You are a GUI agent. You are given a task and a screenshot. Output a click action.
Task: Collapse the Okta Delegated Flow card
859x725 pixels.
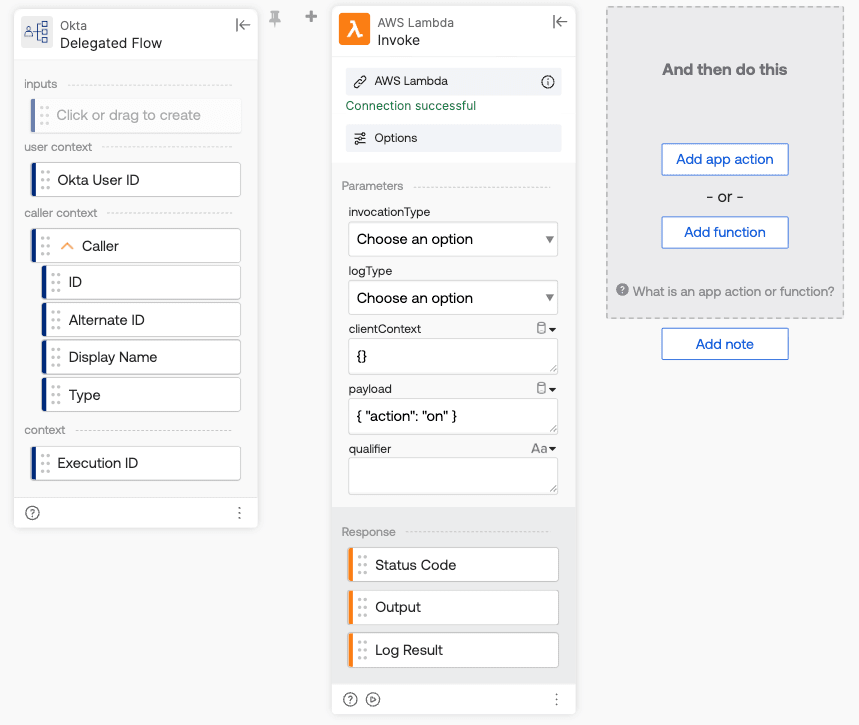pos(243,25)
